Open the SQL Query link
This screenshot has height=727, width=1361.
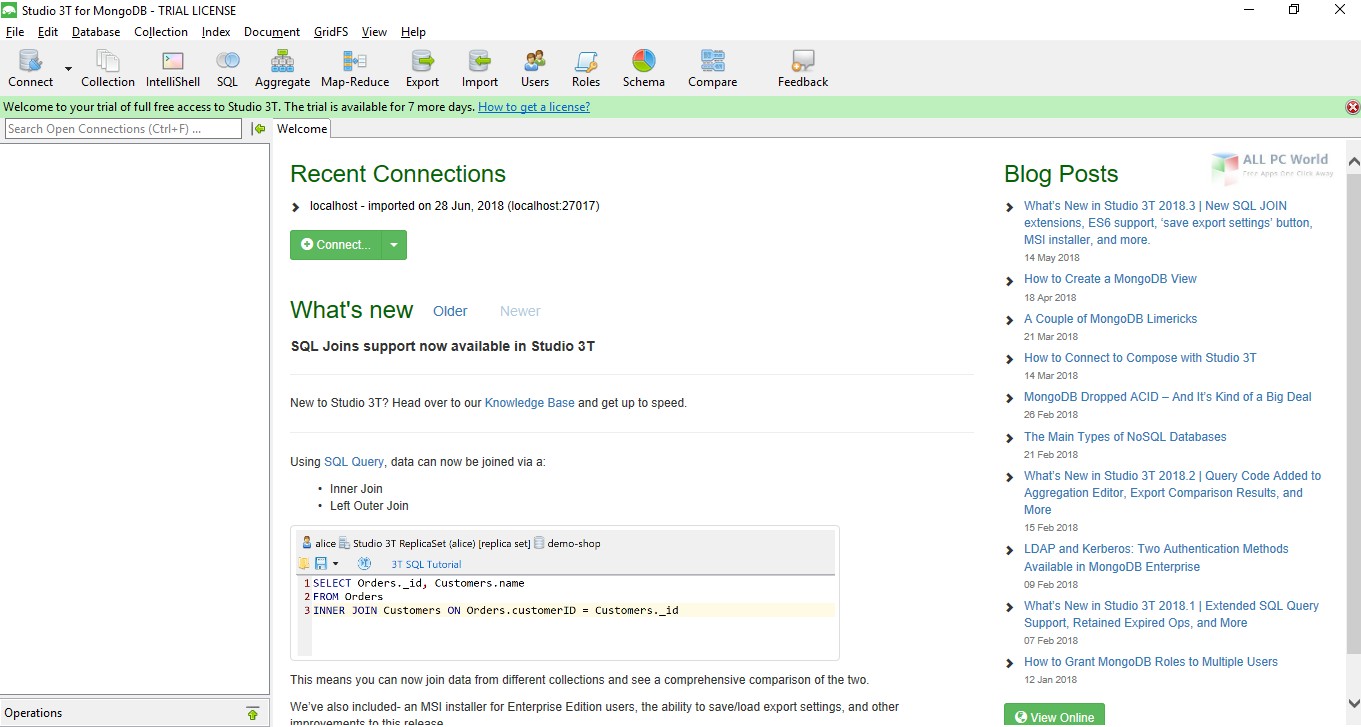[354, 462]
